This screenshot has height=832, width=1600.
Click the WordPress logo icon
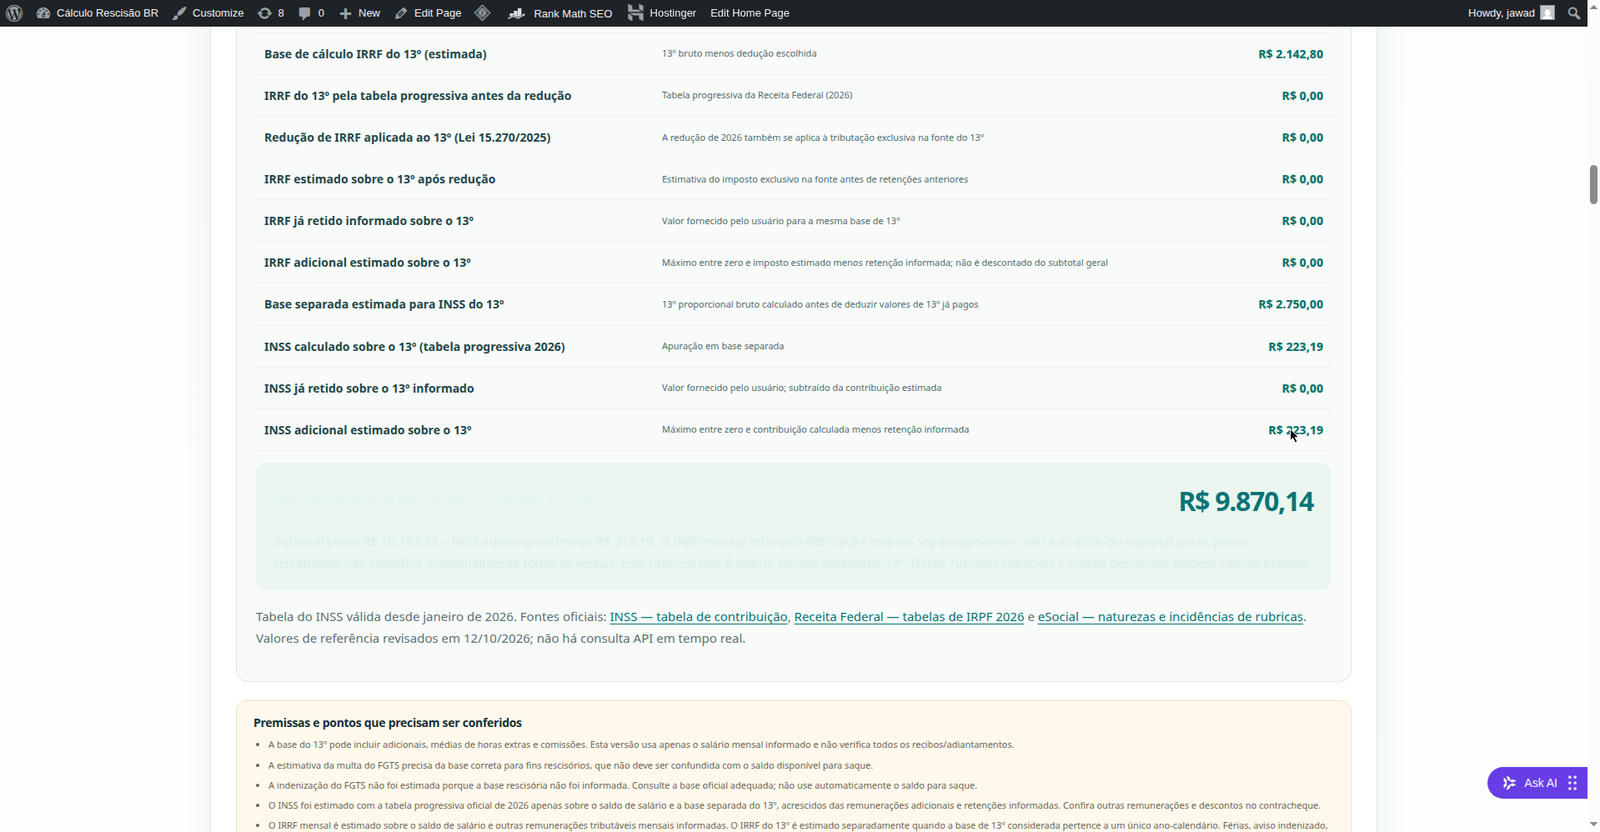coord(15,13)
